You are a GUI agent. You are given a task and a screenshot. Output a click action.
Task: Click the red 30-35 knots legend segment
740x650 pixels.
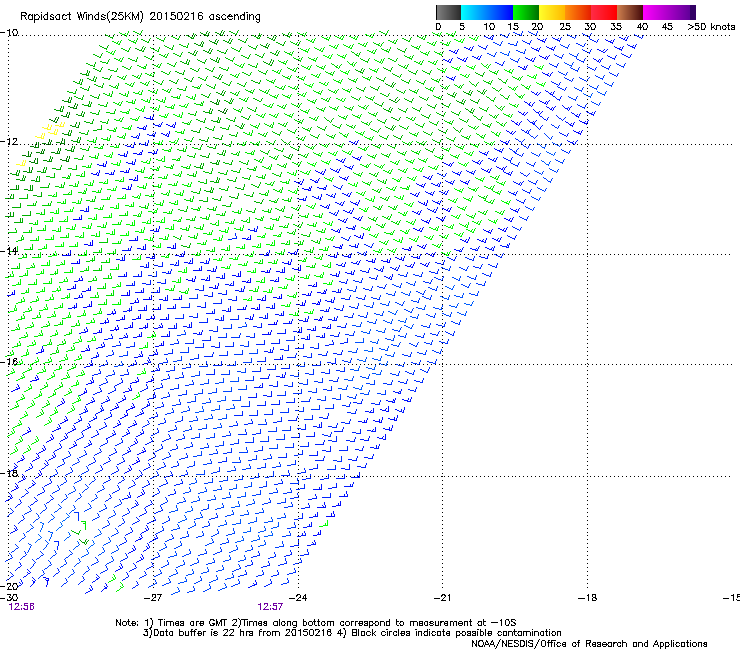tap(604, 12)
